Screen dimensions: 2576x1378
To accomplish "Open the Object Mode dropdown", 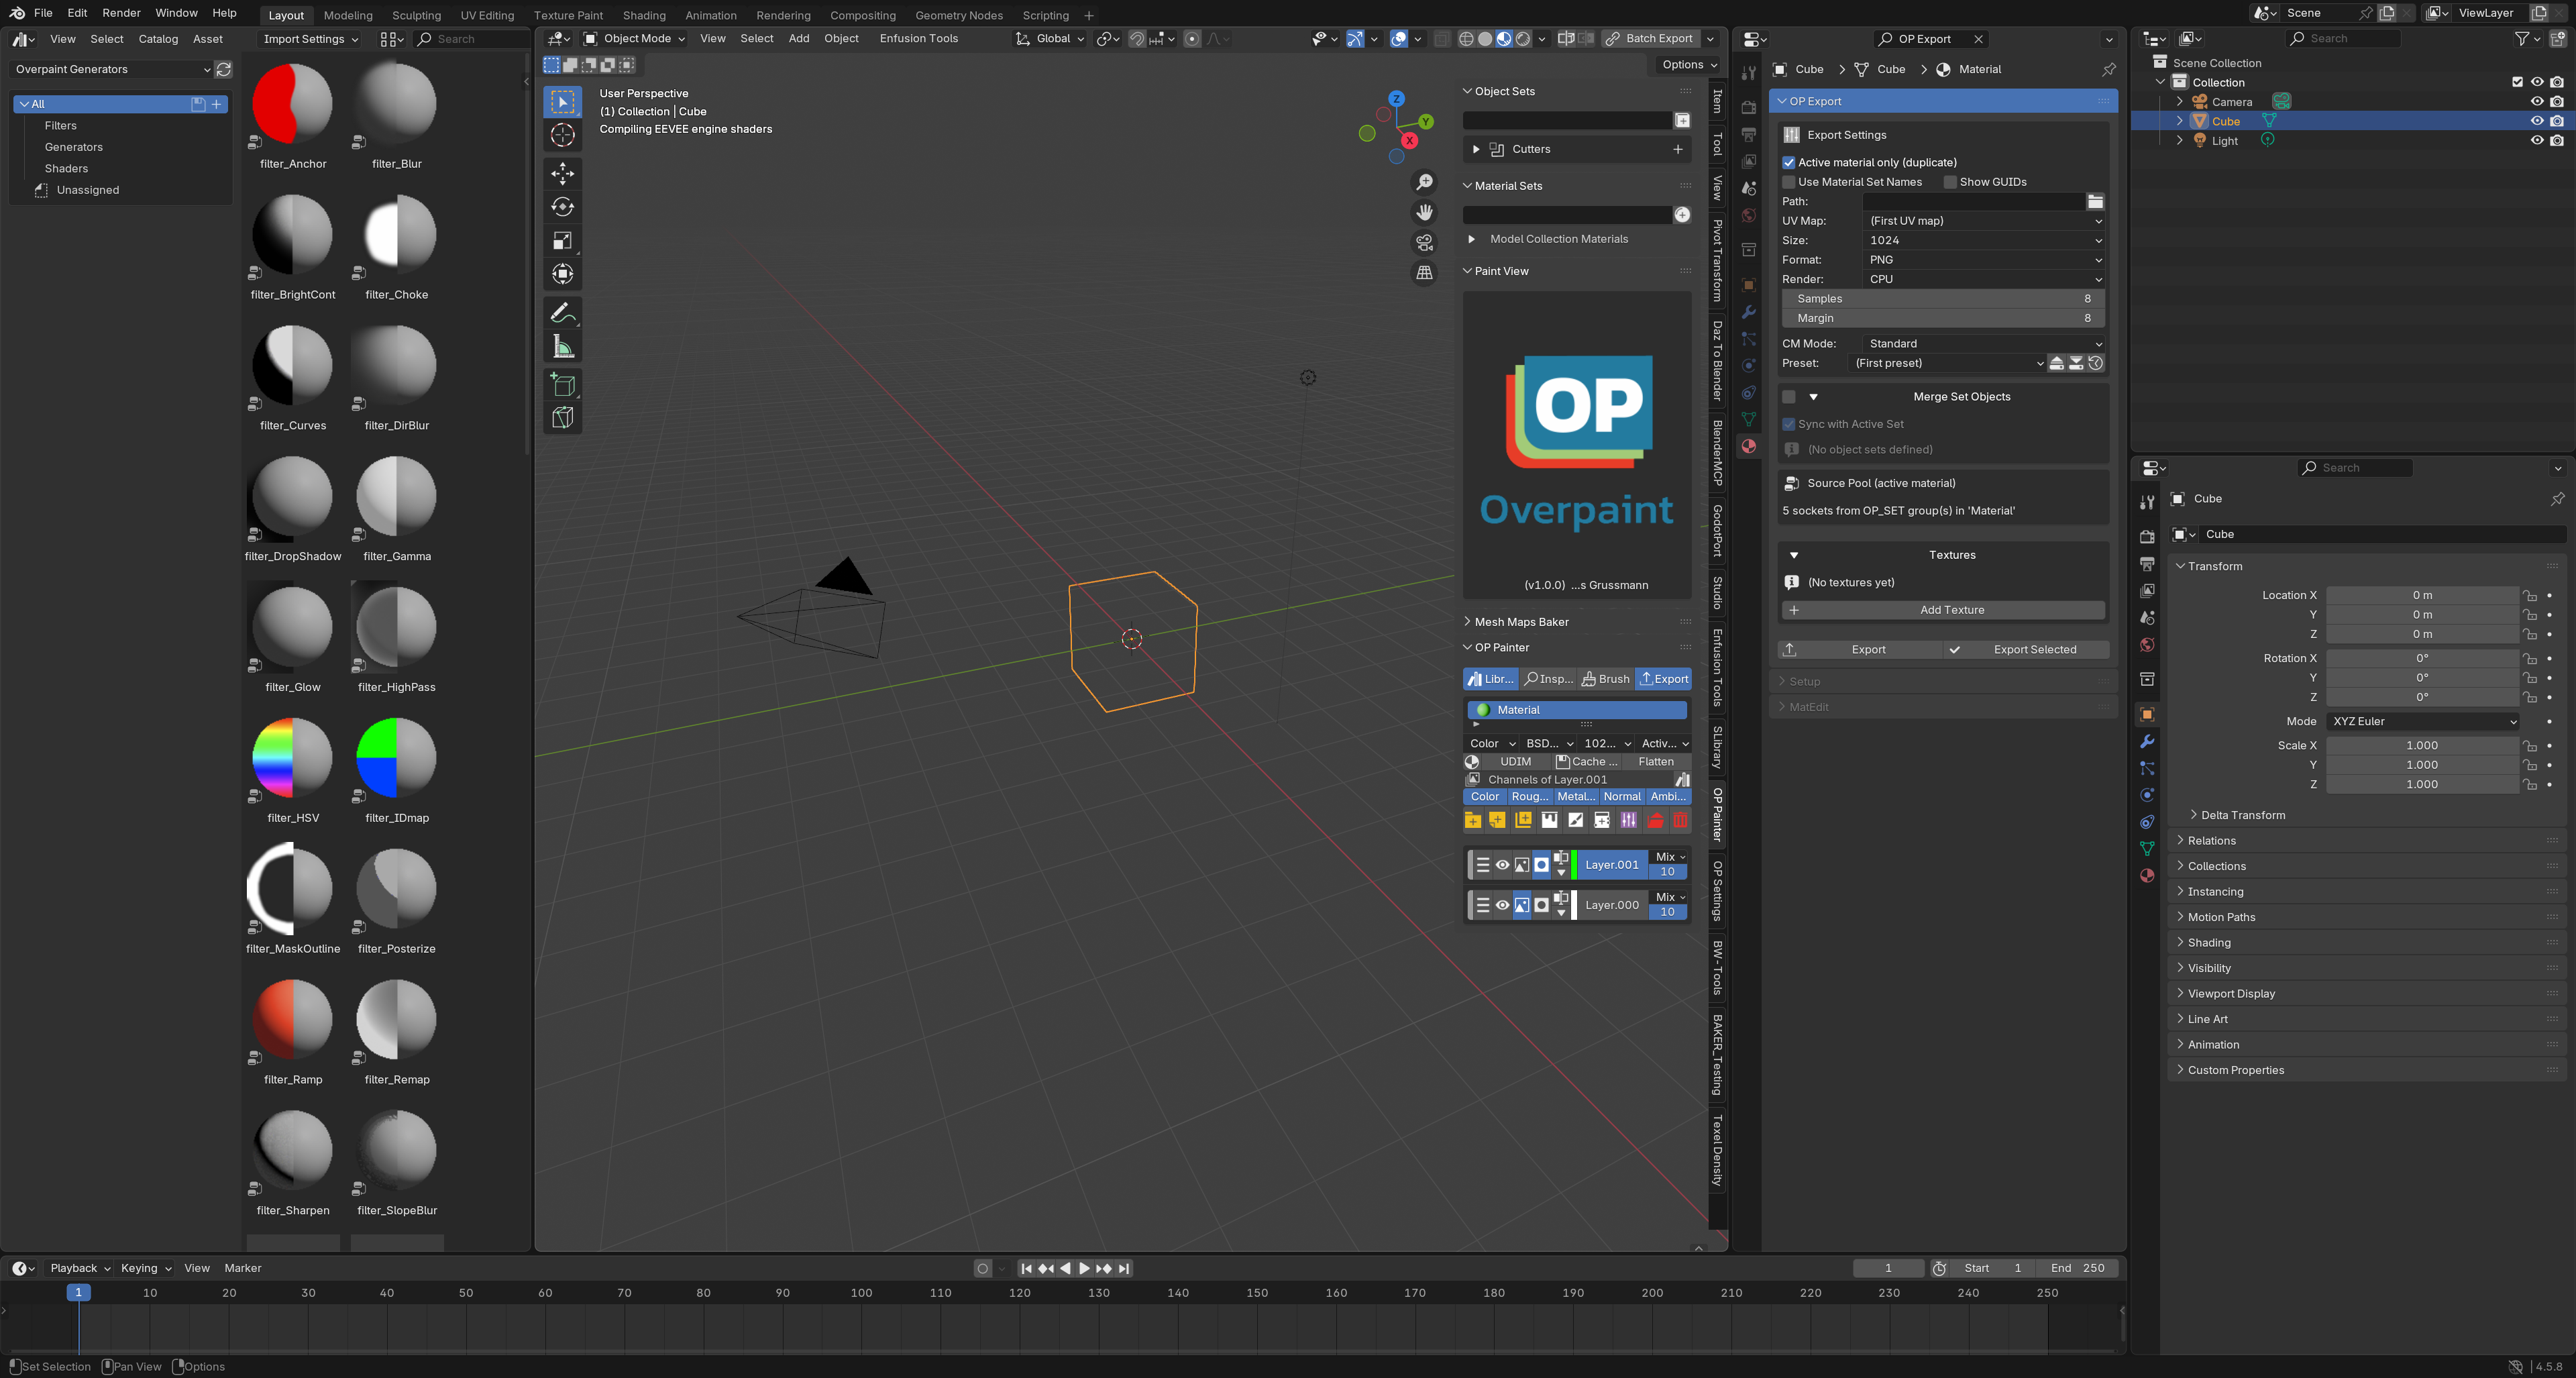I will coord(635,38).
